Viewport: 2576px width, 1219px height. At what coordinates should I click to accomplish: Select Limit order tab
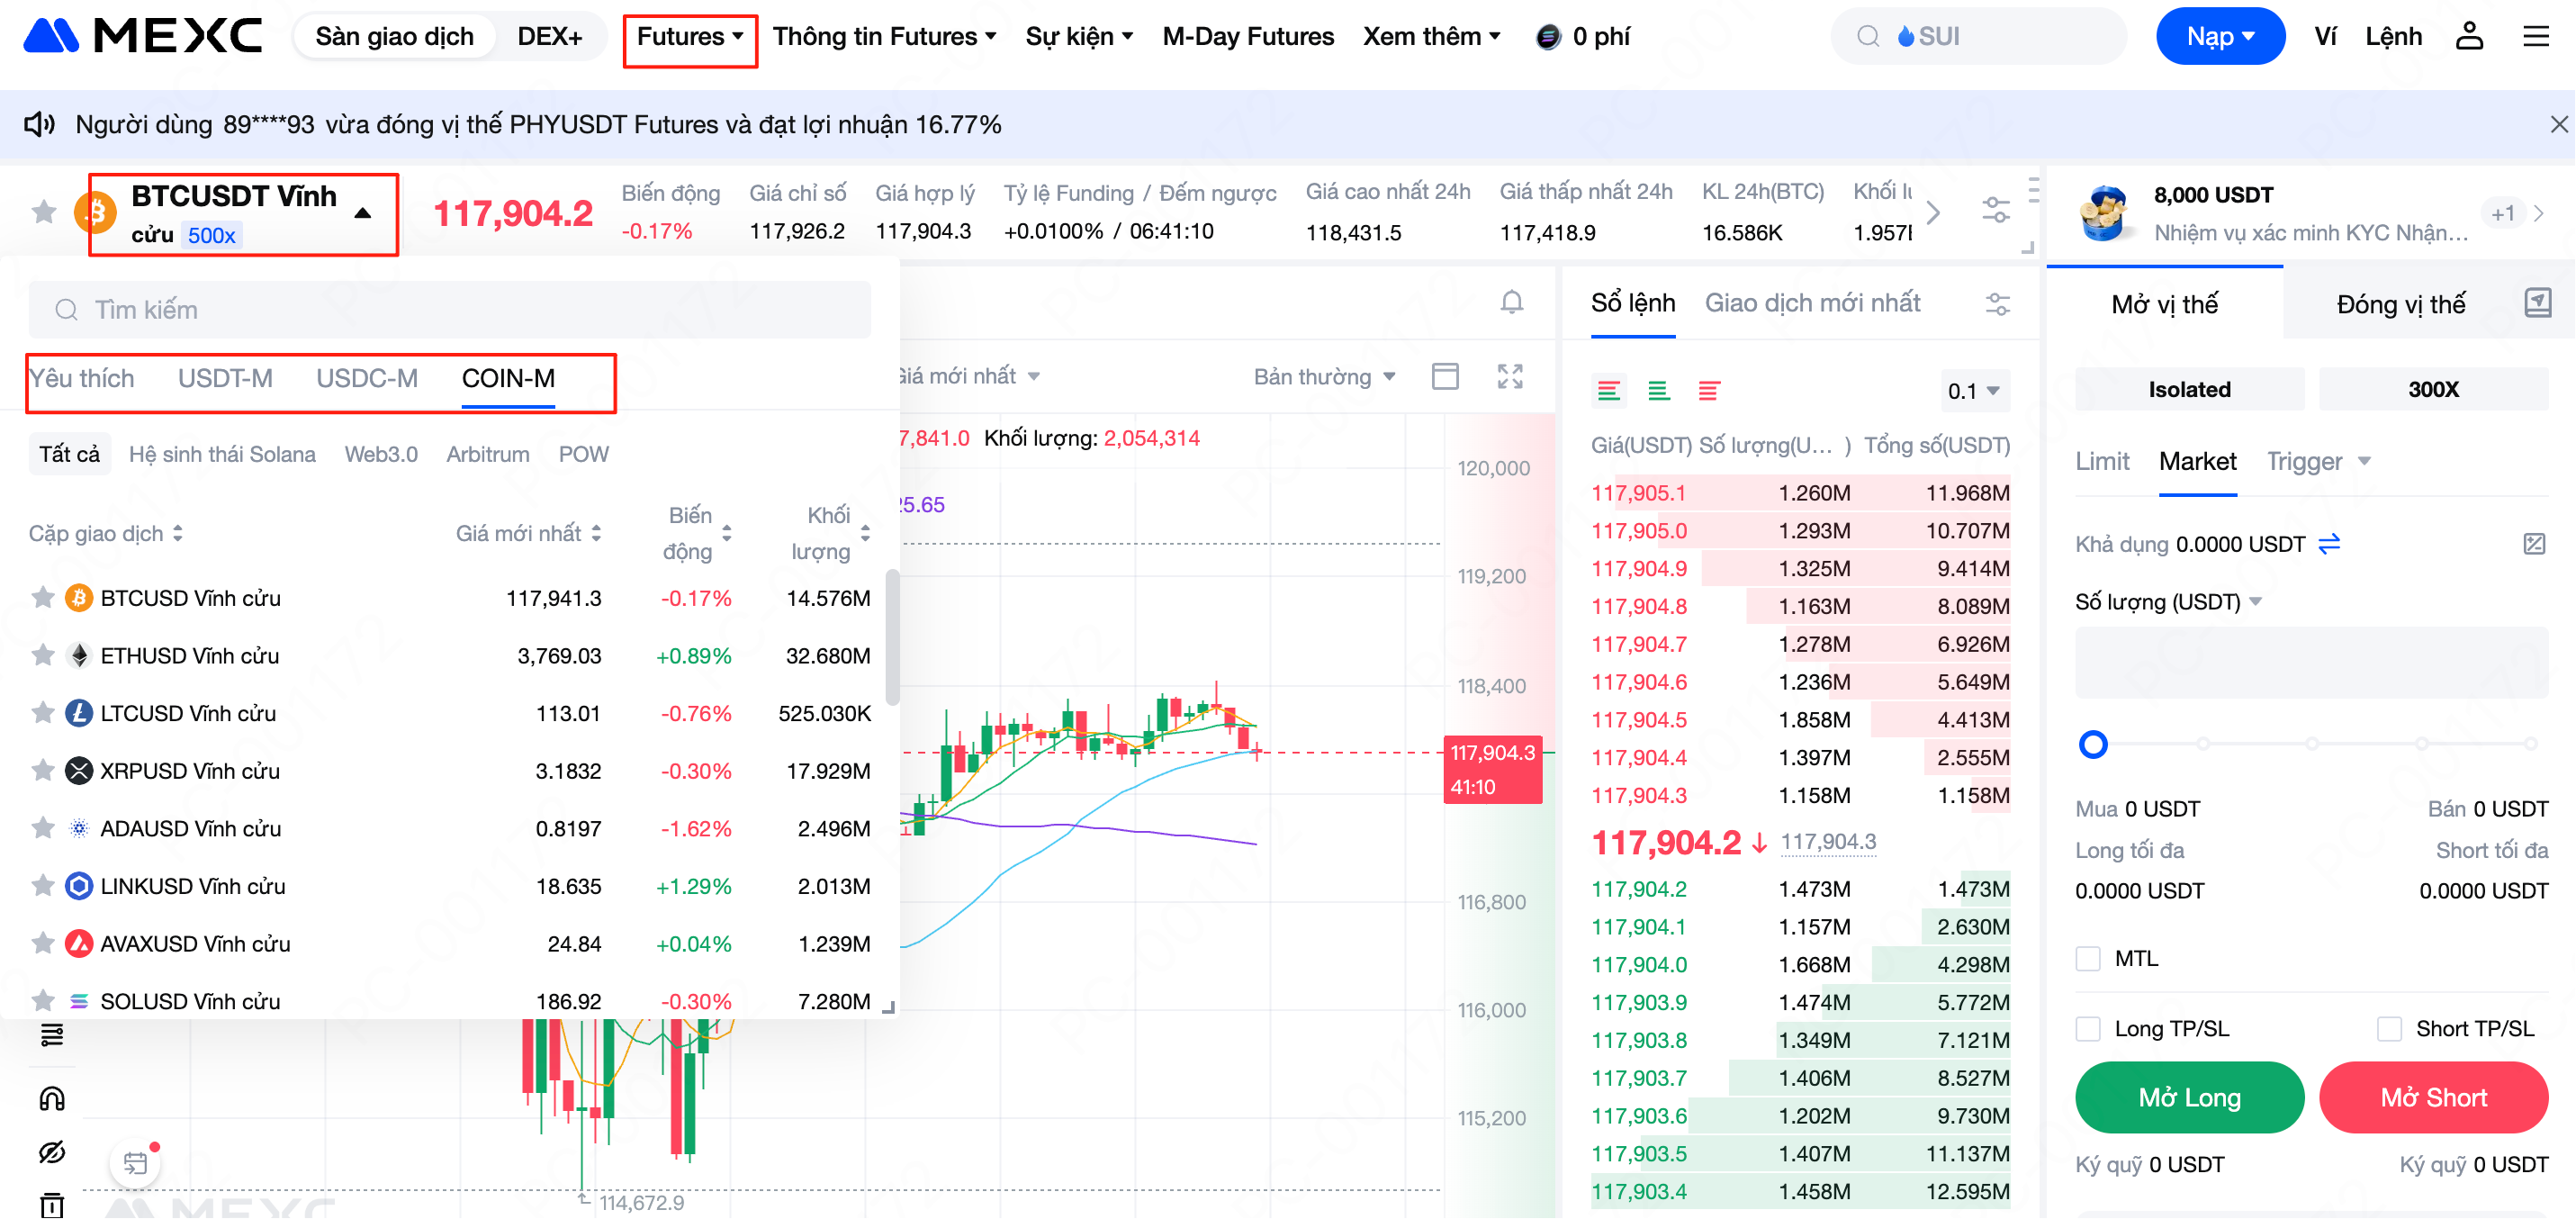click(2102, 462)
